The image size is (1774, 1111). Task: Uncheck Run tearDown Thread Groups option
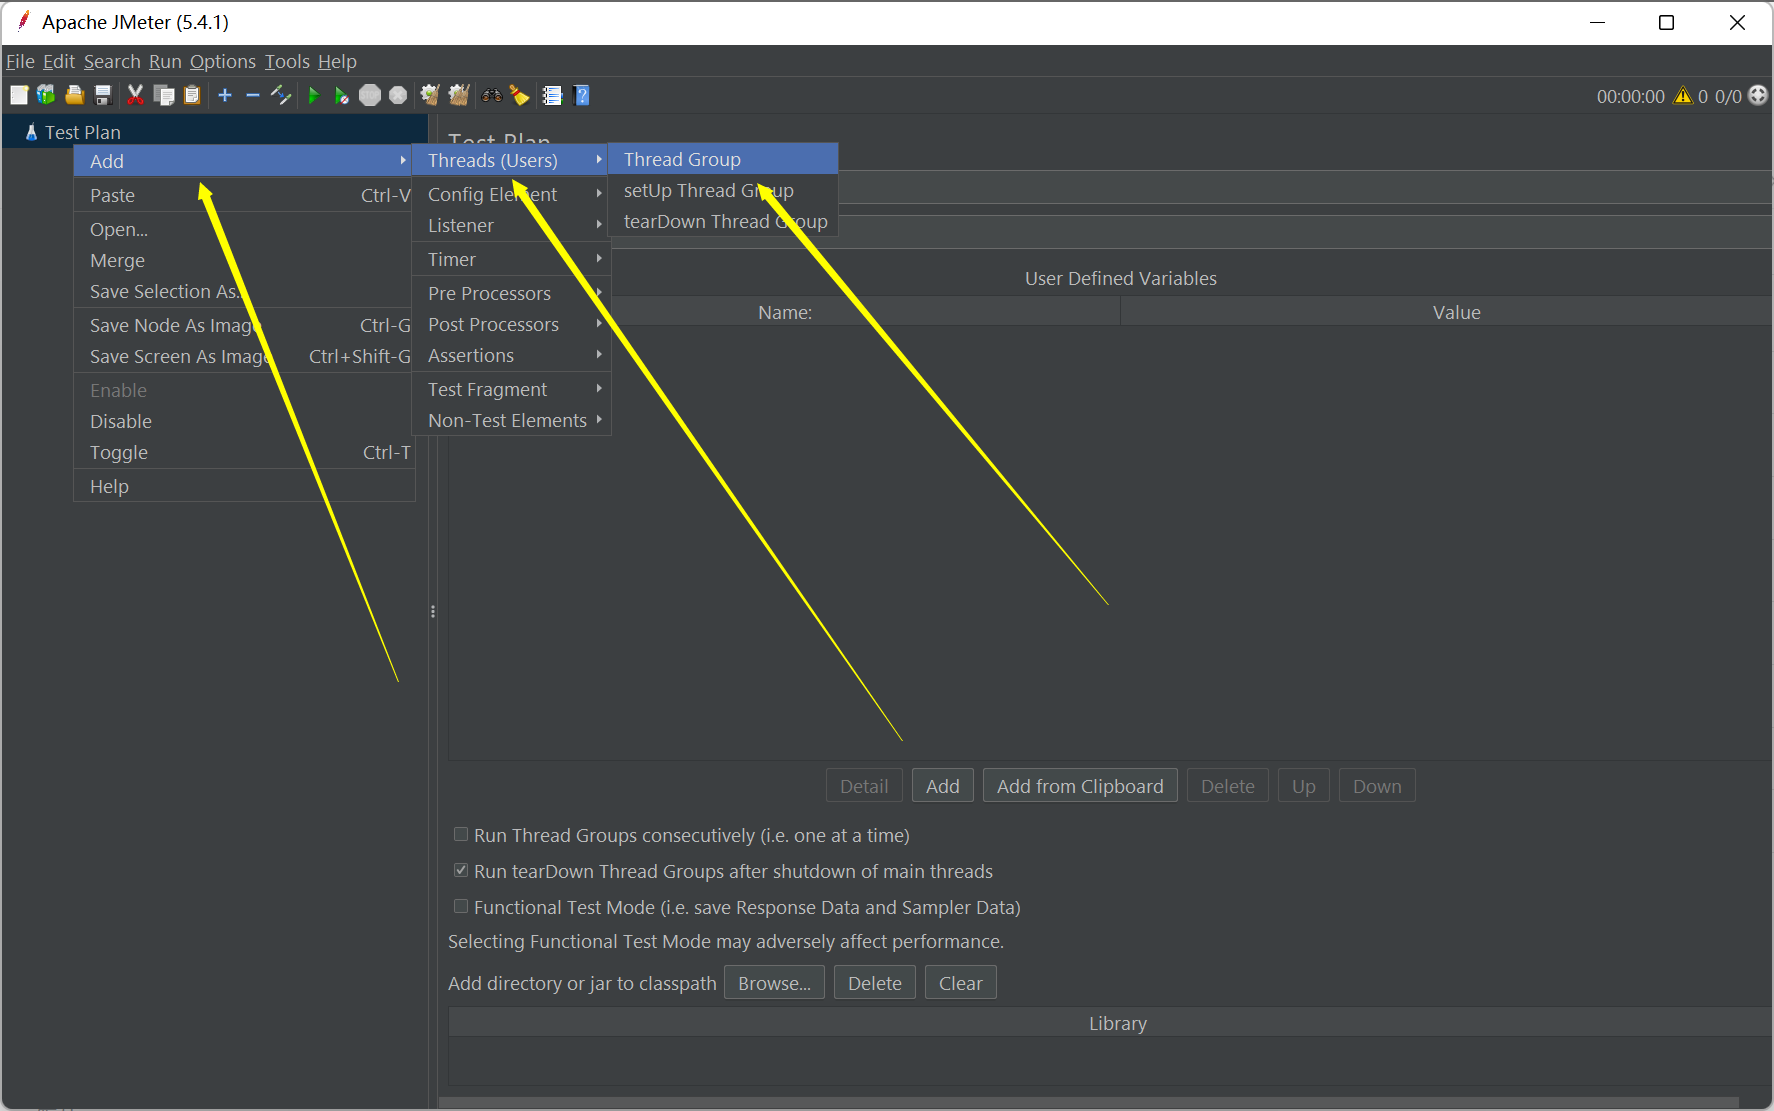click(461, 870)
